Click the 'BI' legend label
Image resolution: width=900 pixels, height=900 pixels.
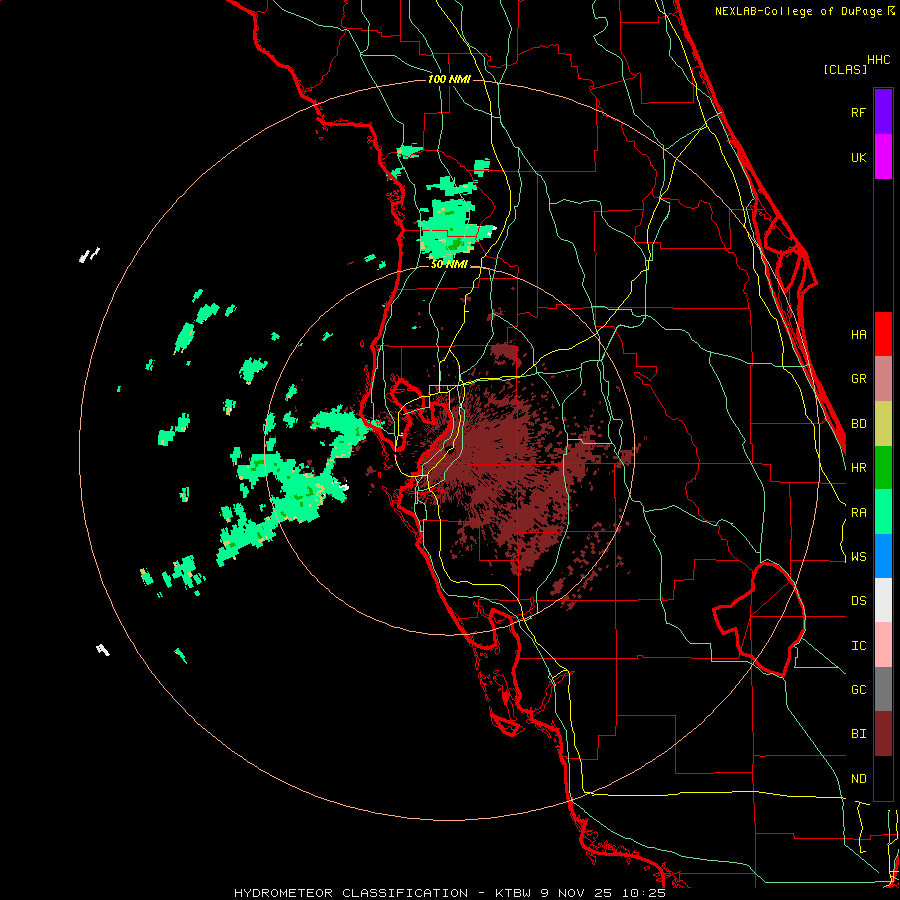[858, 734]
